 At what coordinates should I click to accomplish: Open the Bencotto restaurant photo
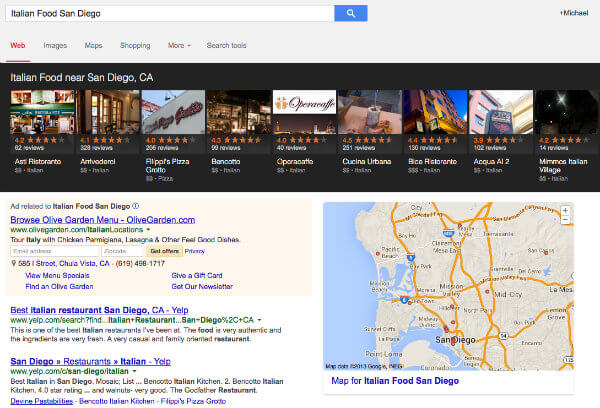(x=239, y=112)
